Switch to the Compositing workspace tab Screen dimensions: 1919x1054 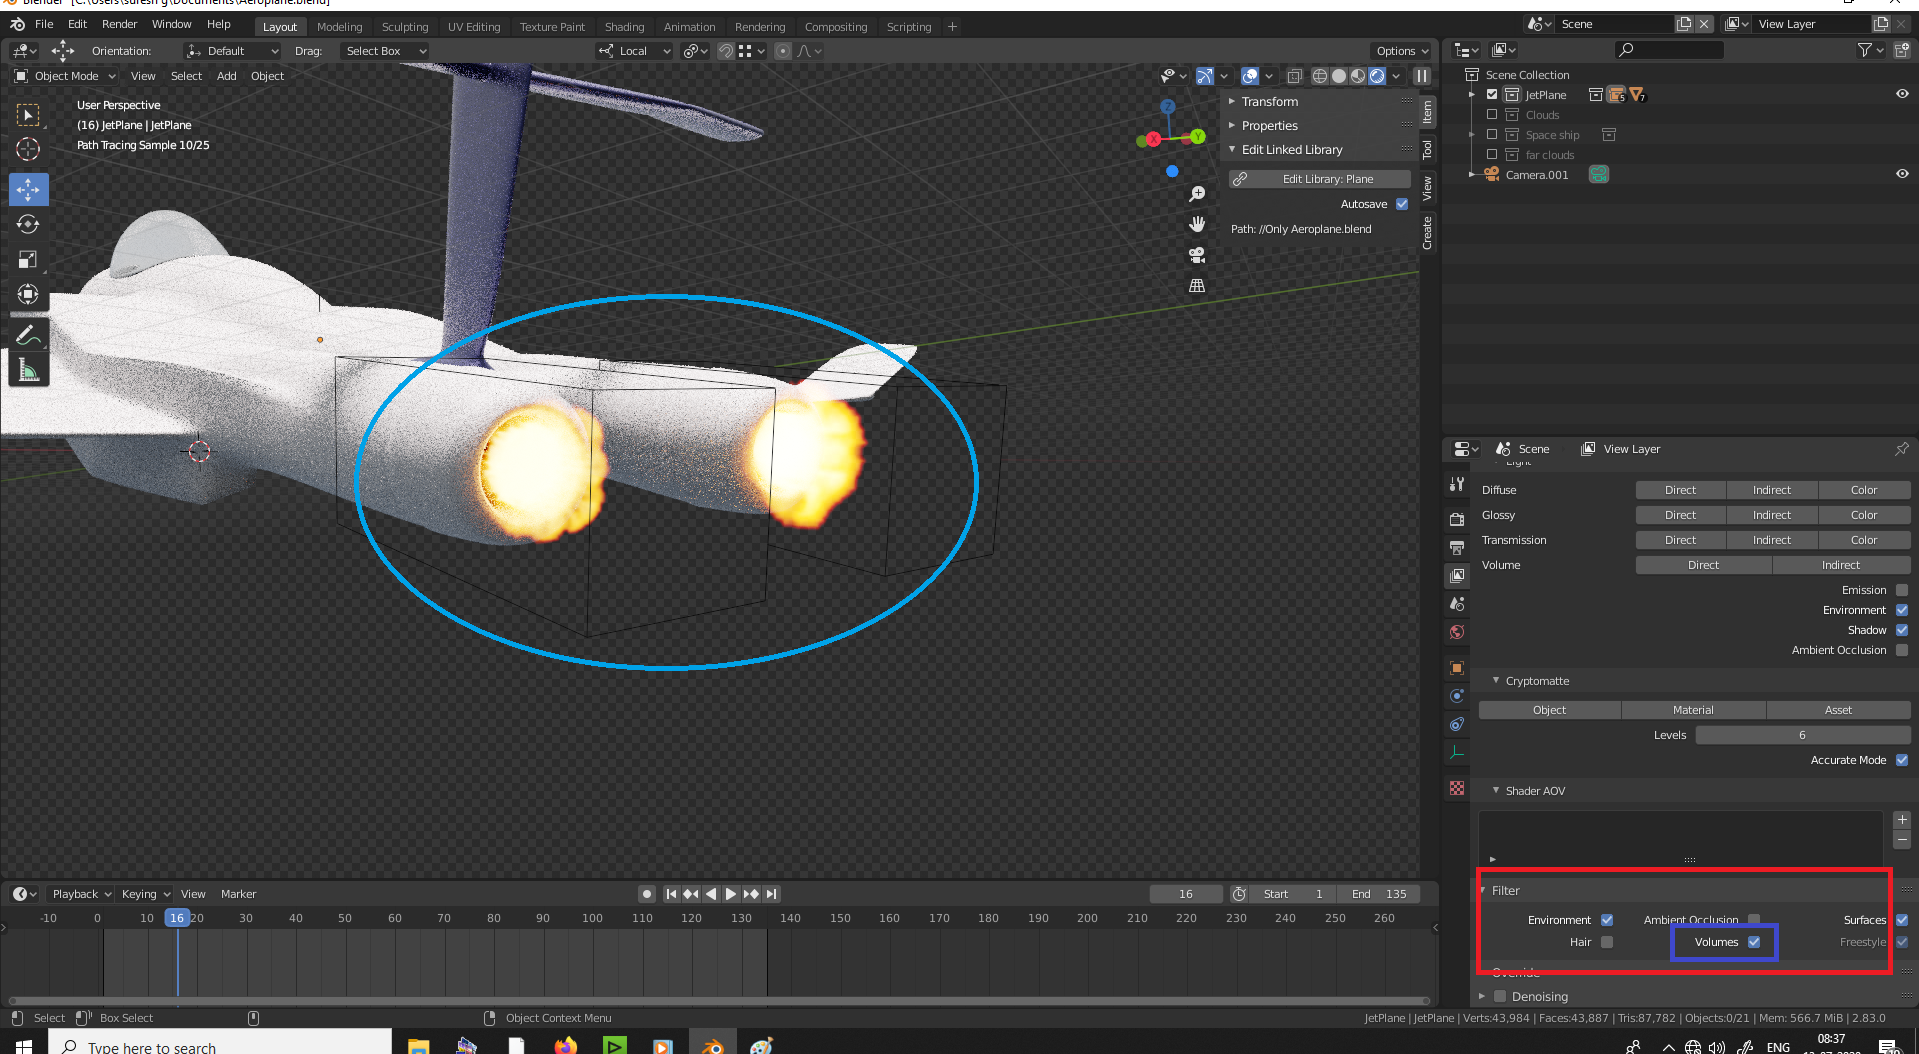point(836,27)
